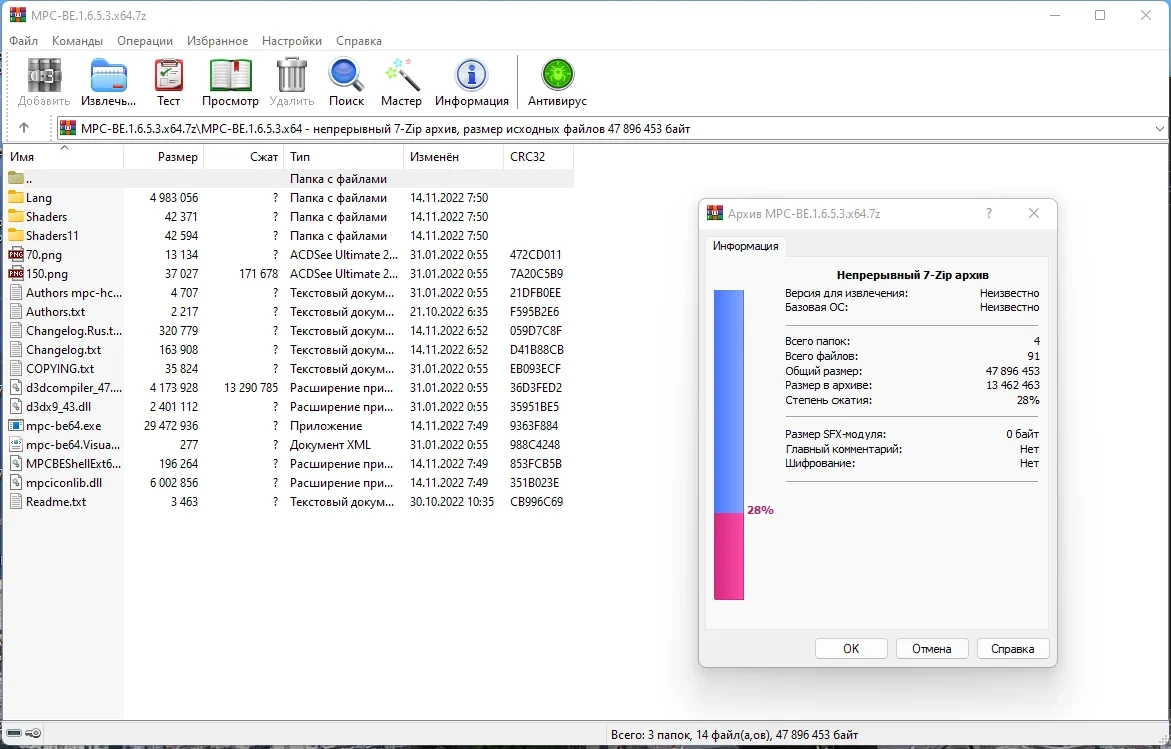Confirm the dialog with the OK button
Image resolution: width=1171 pixels, height=749 pixels.
851,648
